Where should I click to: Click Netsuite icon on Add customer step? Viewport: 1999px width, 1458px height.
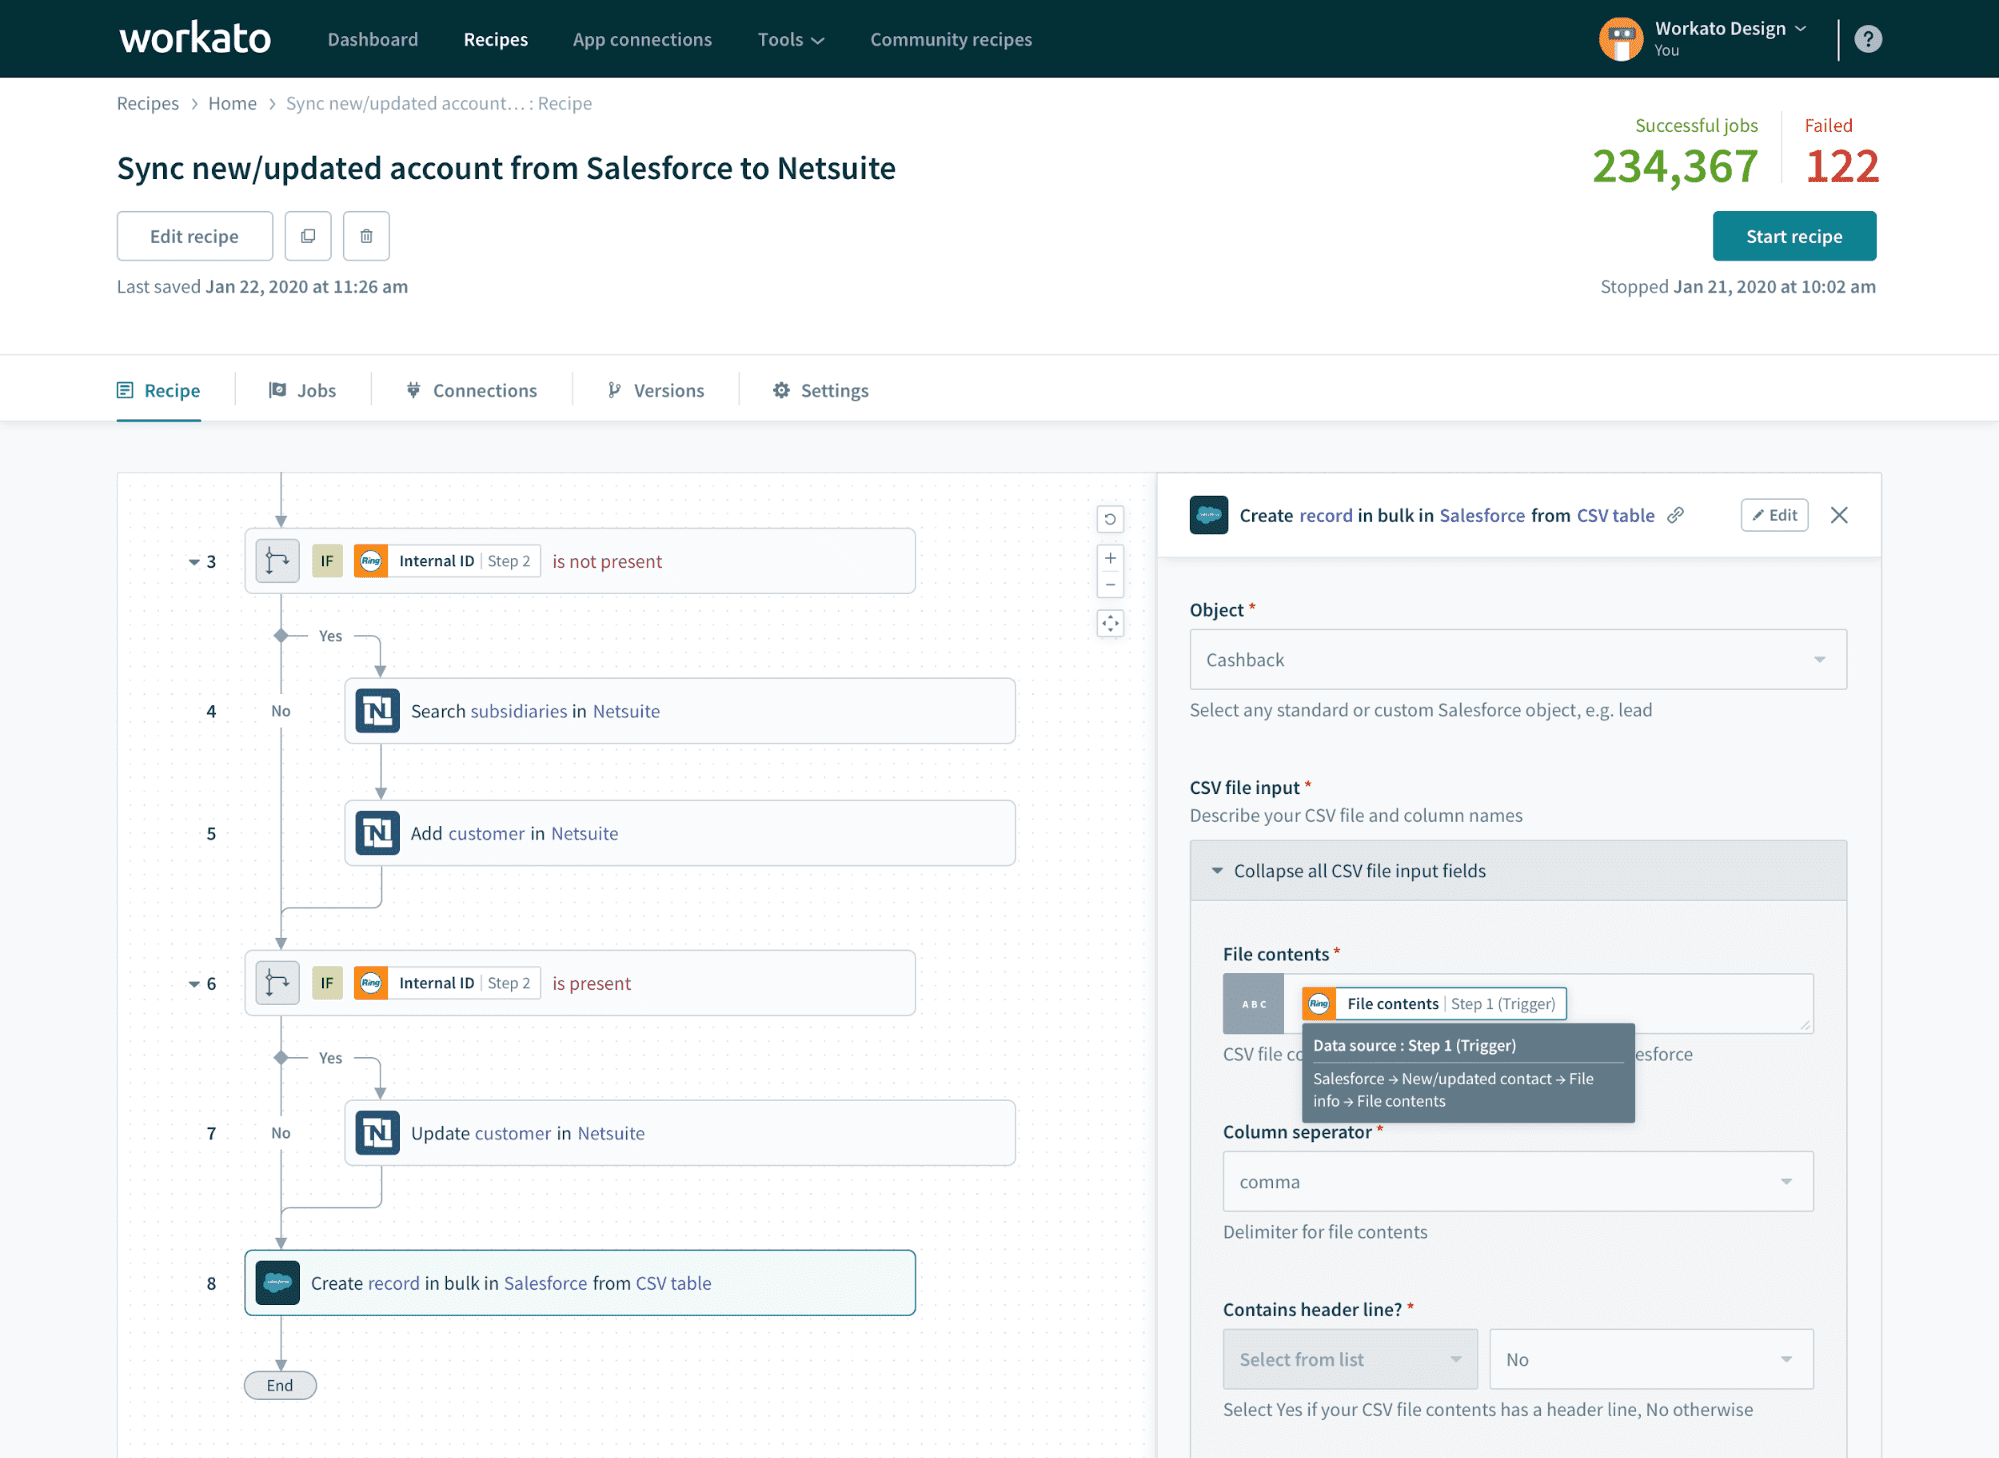click(378, 833)
